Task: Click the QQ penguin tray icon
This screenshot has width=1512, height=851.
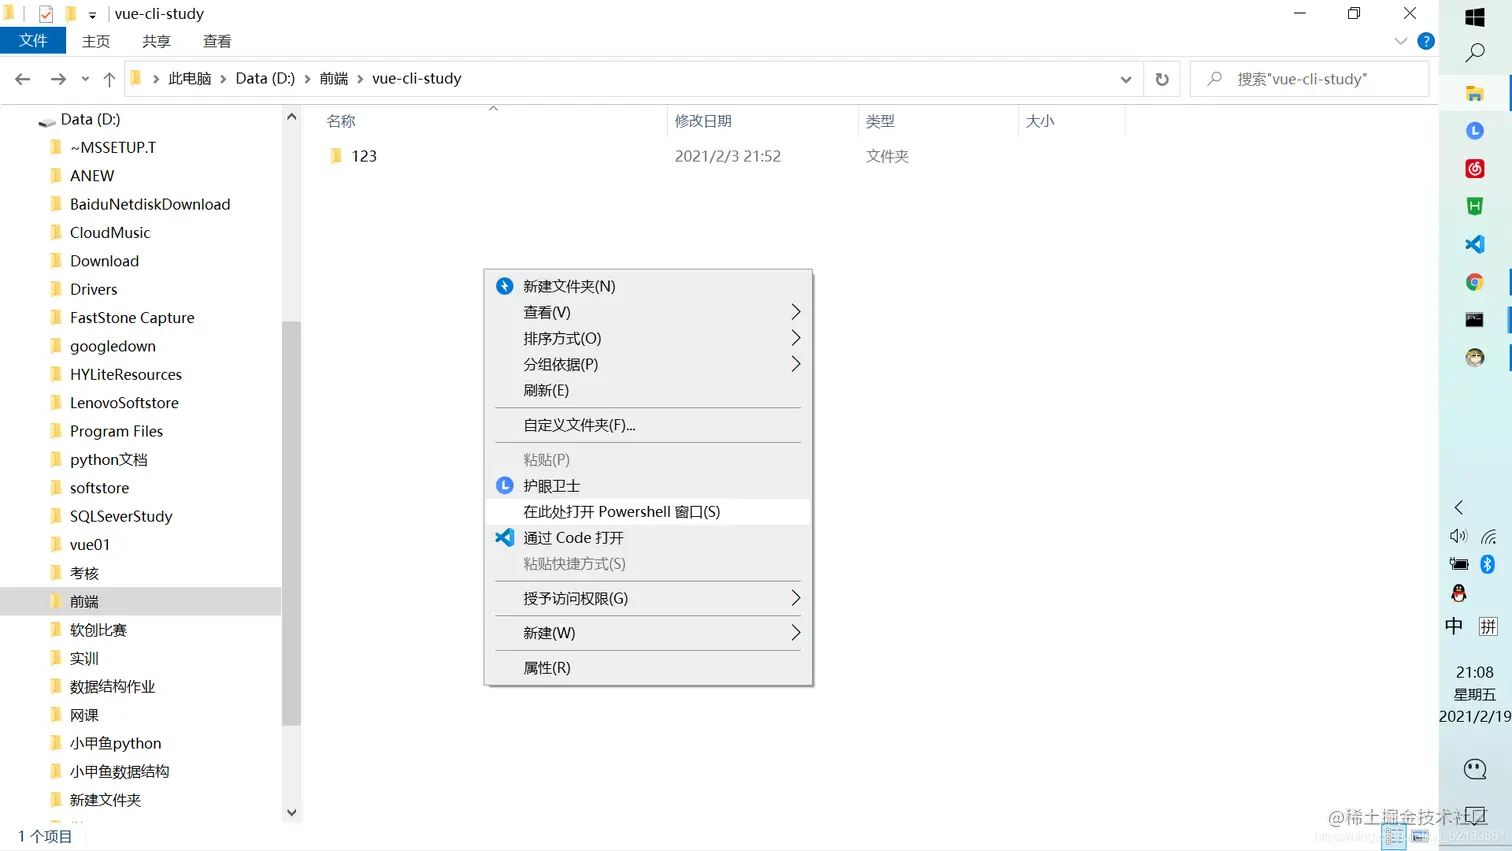Action: point(1459,593)
